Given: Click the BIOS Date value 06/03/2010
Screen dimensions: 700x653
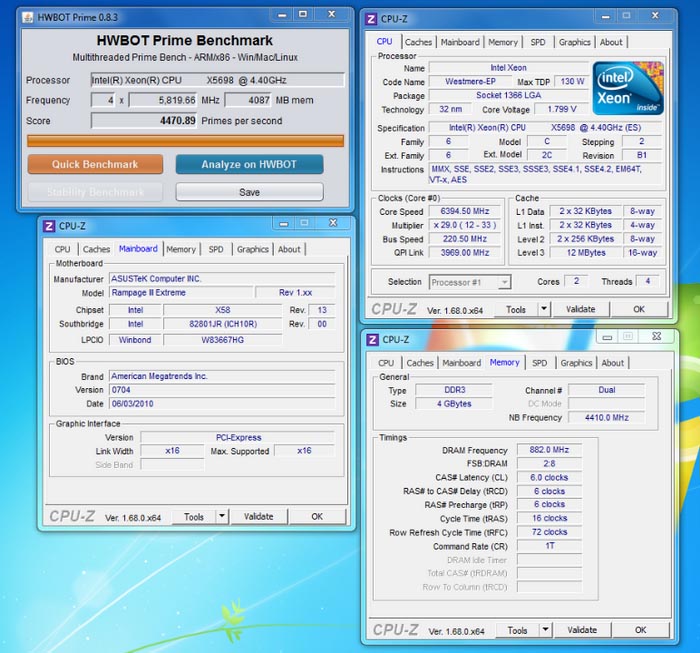Looking at the screenshot, I should 222,403.
